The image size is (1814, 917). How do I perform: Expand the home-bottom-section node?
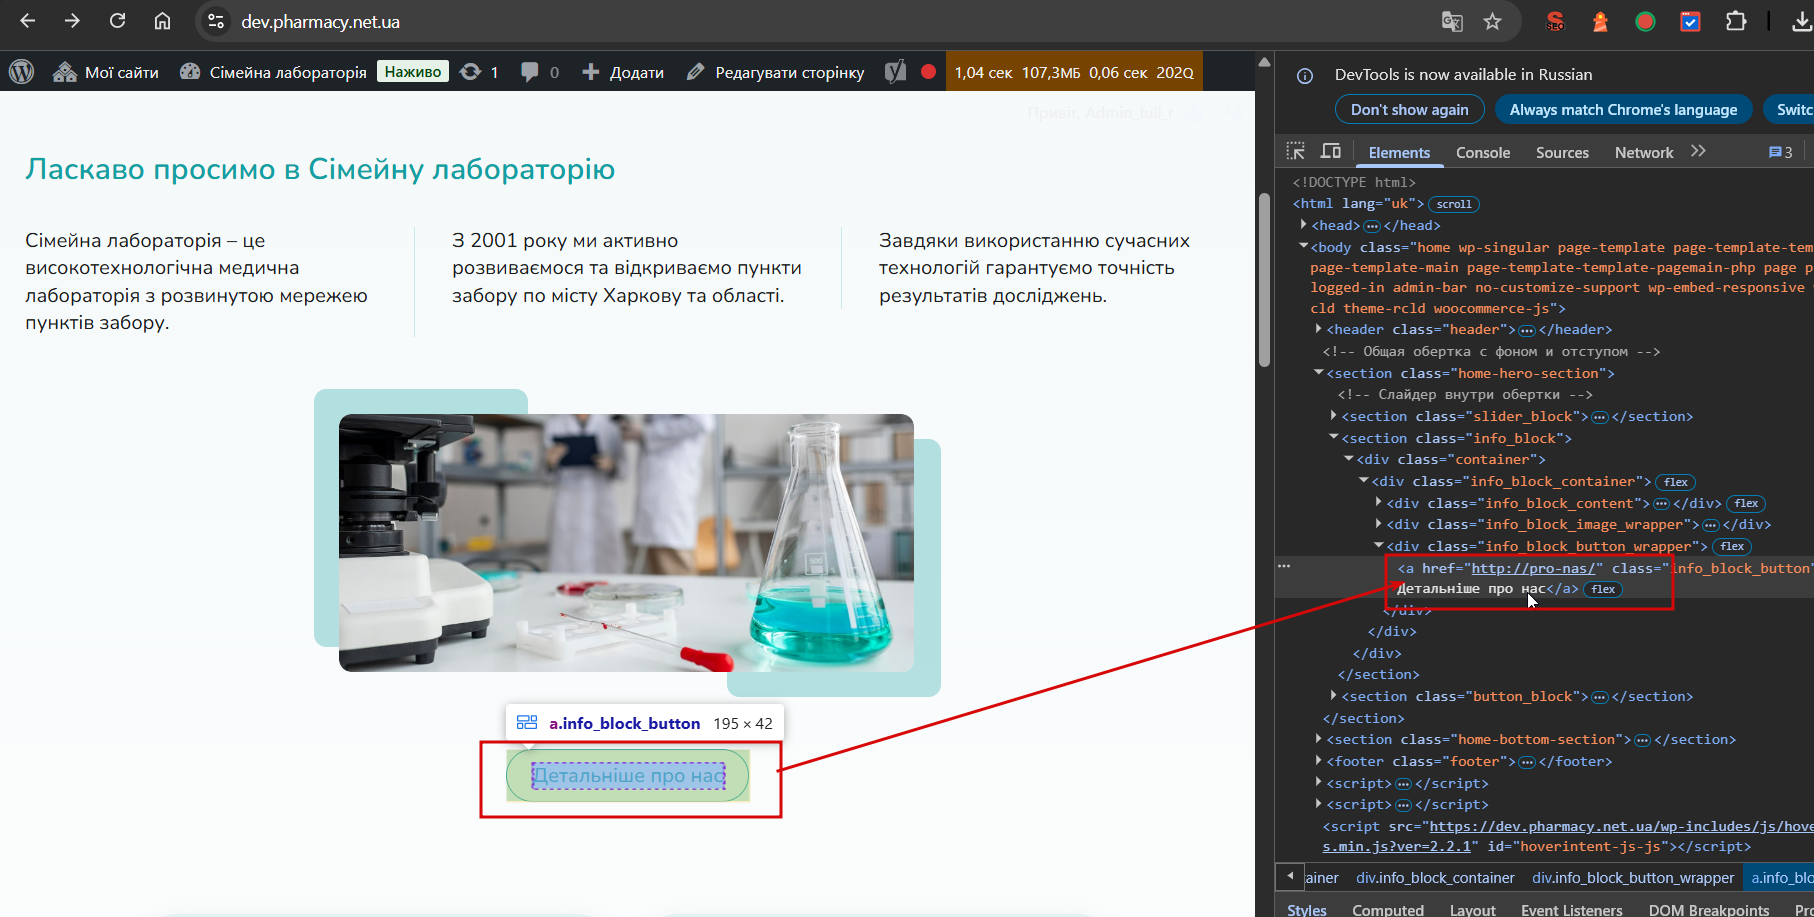coord(1318,739)
